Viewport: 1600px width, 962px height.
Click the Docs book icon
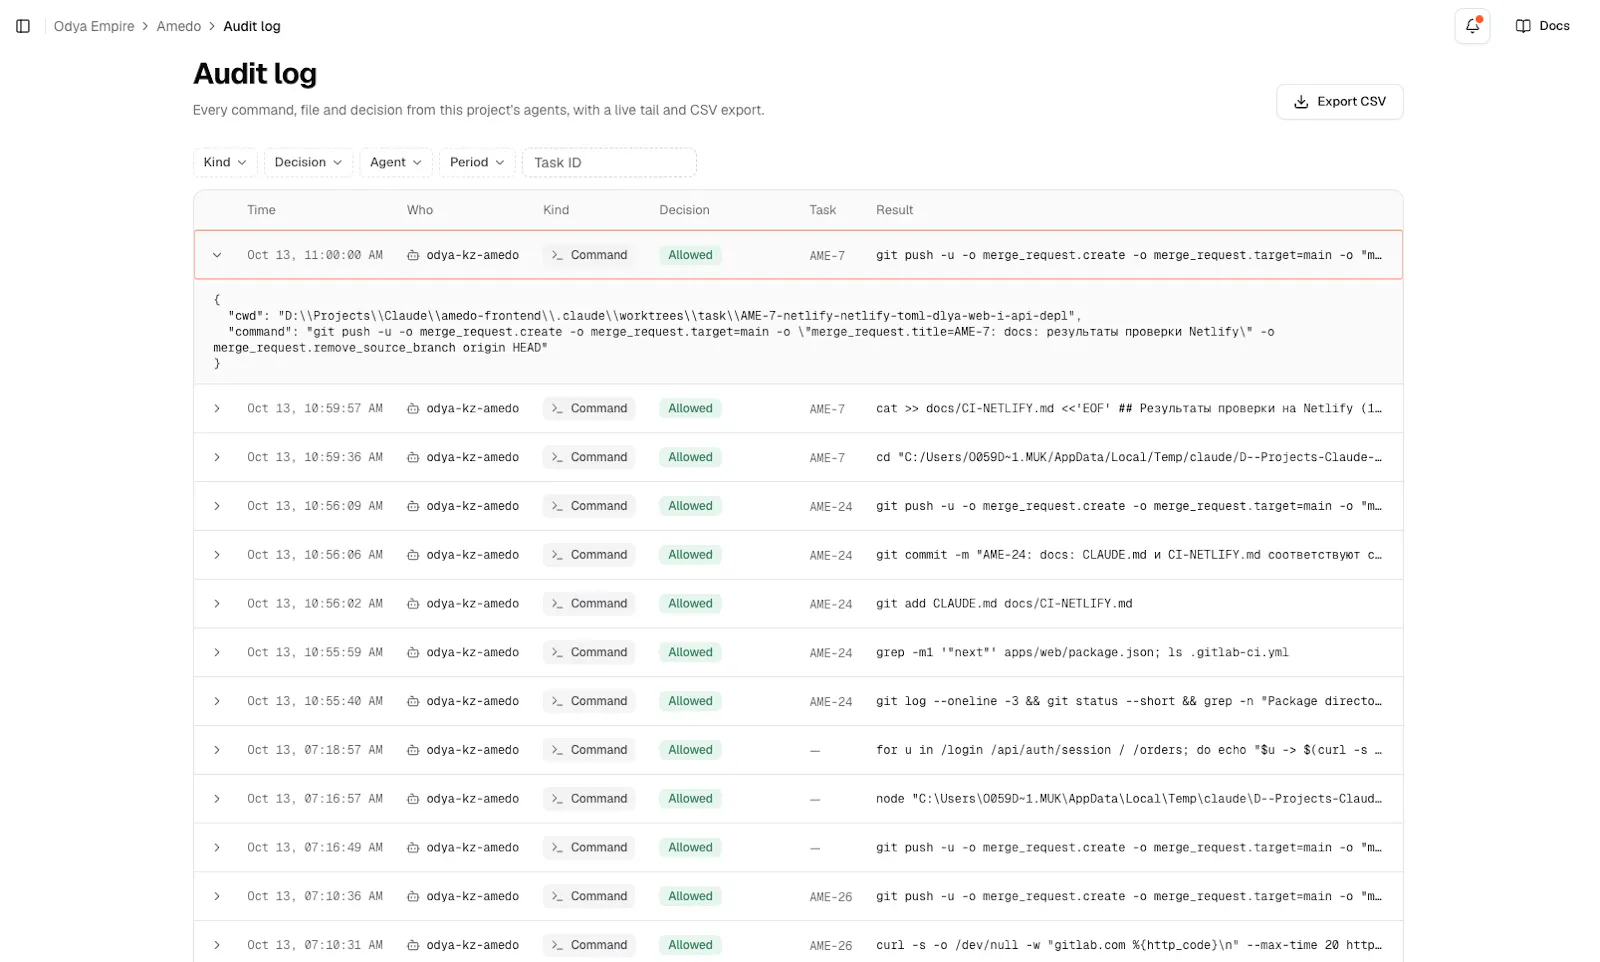pos(1523,26)
